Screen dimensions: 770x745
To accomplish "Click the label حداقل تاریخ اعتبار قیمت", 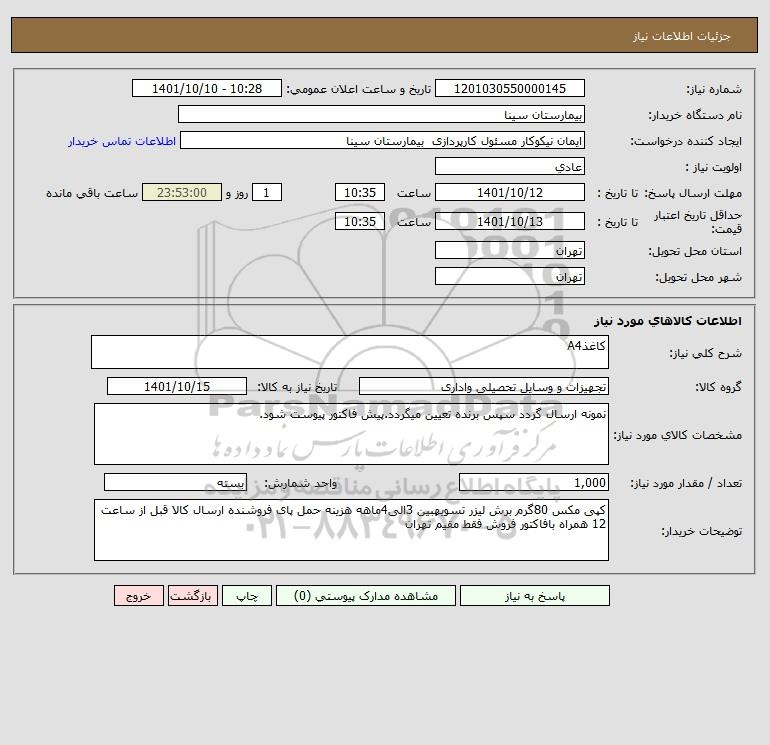I will pos(698,222).
